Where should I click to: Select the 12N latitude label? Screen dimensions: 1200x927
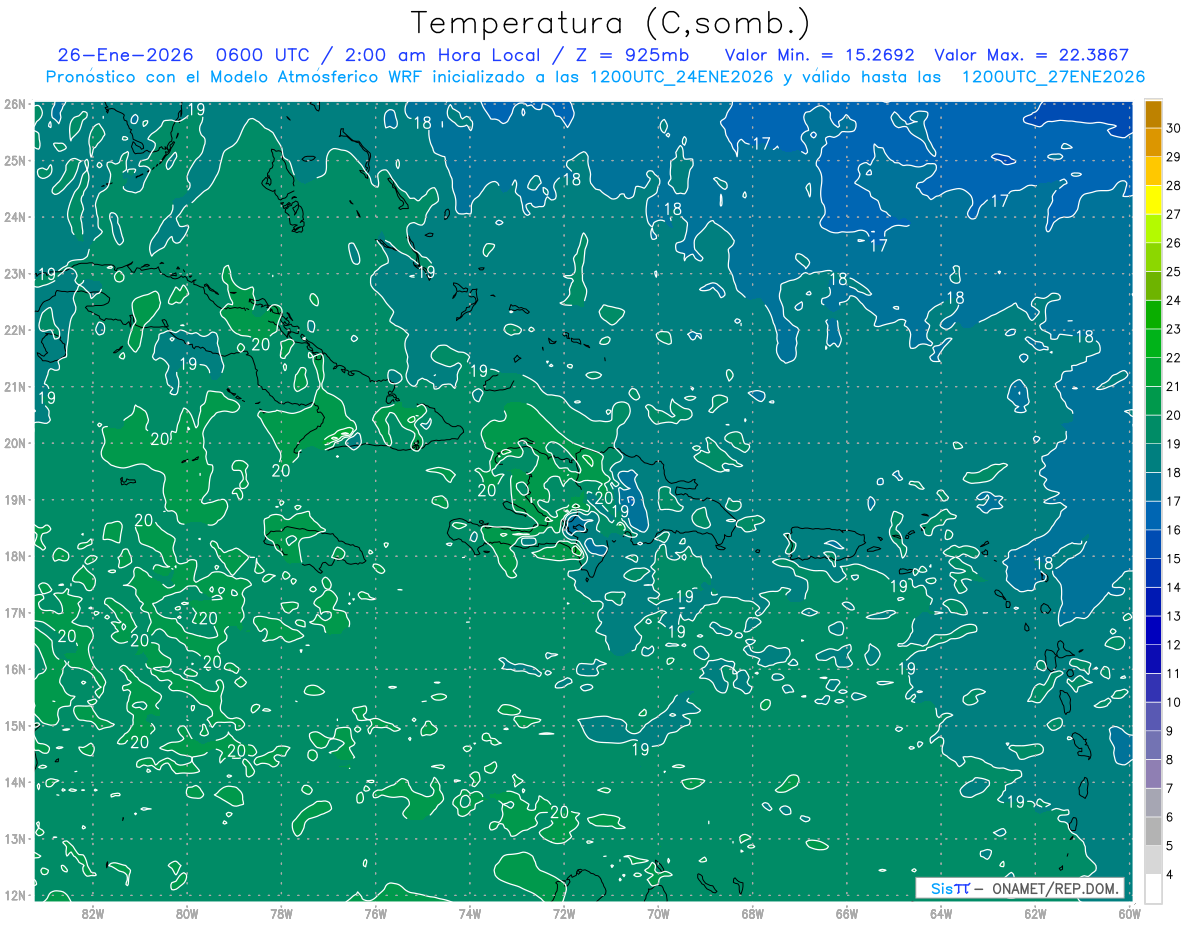14,895
